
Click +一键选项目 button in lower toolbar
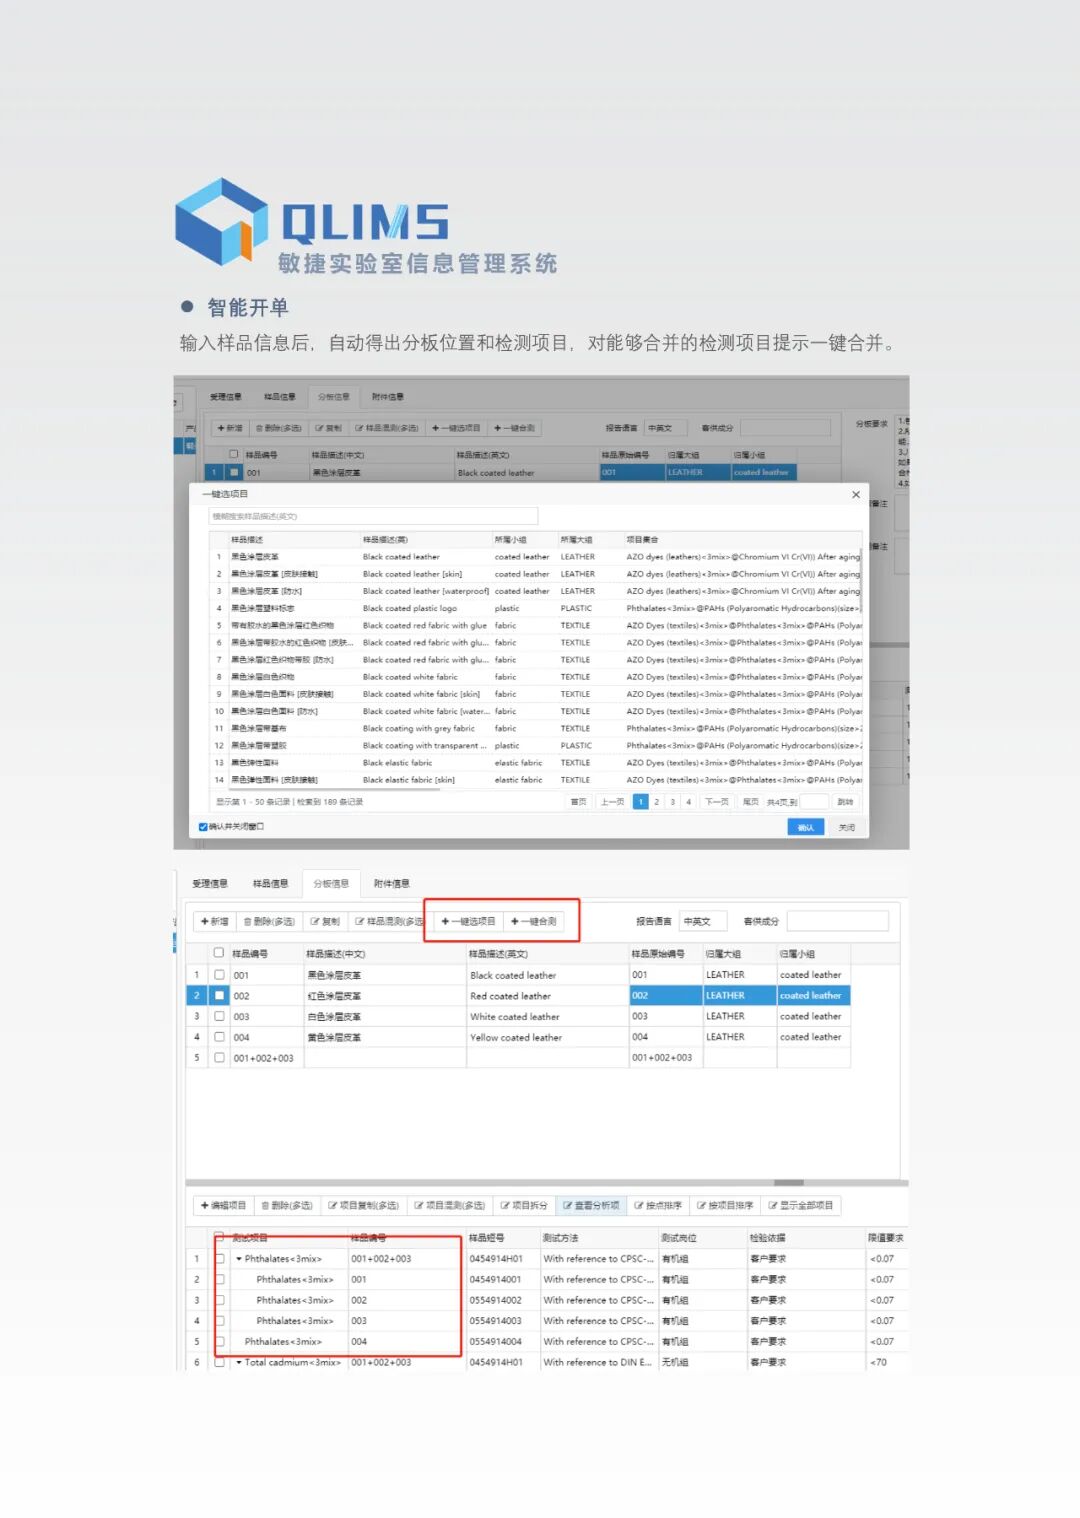[468, 922]
